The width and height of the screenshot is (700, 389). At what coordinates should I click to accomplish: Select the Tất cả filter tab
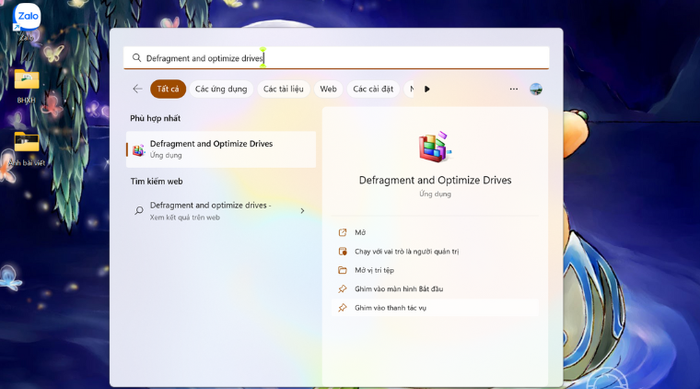pos(168,89)
